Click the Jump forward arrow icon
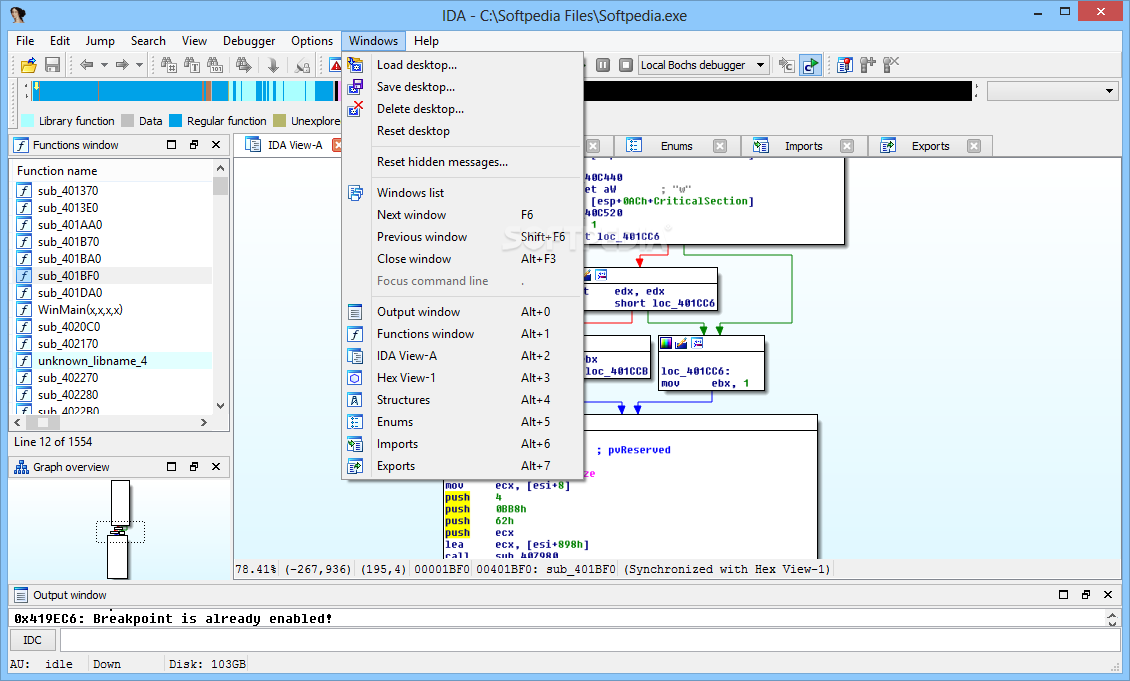Image resolution: width=1130 pixels, height=681 pixels. pos(122,66)
